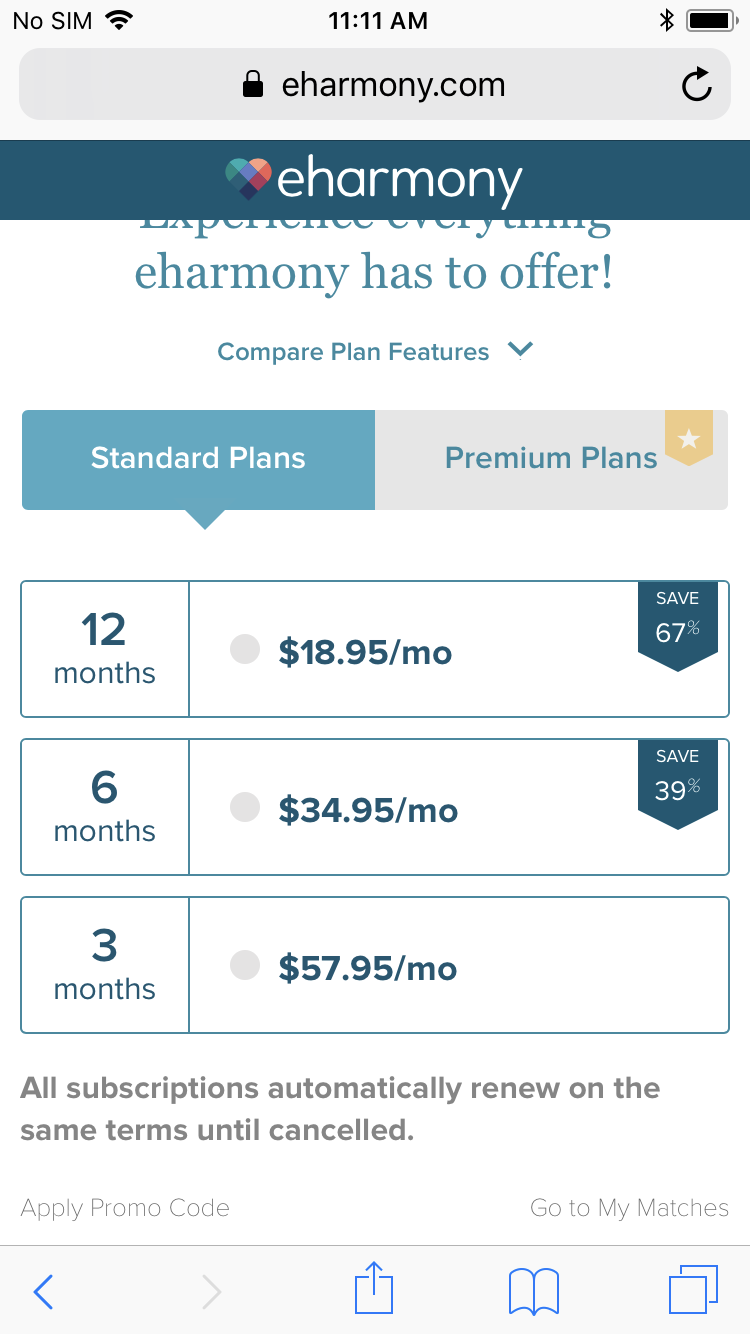The height and width of the screenshot is (1334, 750).
Task: Tap the 12 months plan duration box
Action: point(105,649)
